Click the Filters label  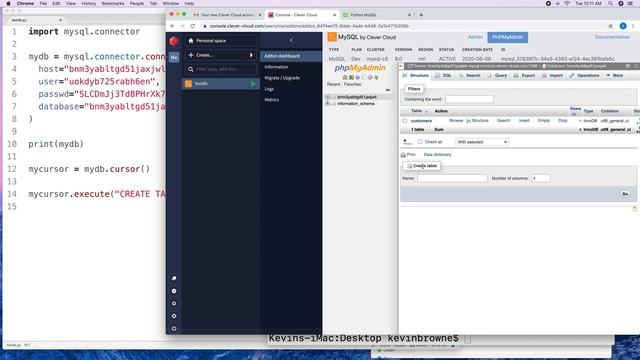coord(414,89)
